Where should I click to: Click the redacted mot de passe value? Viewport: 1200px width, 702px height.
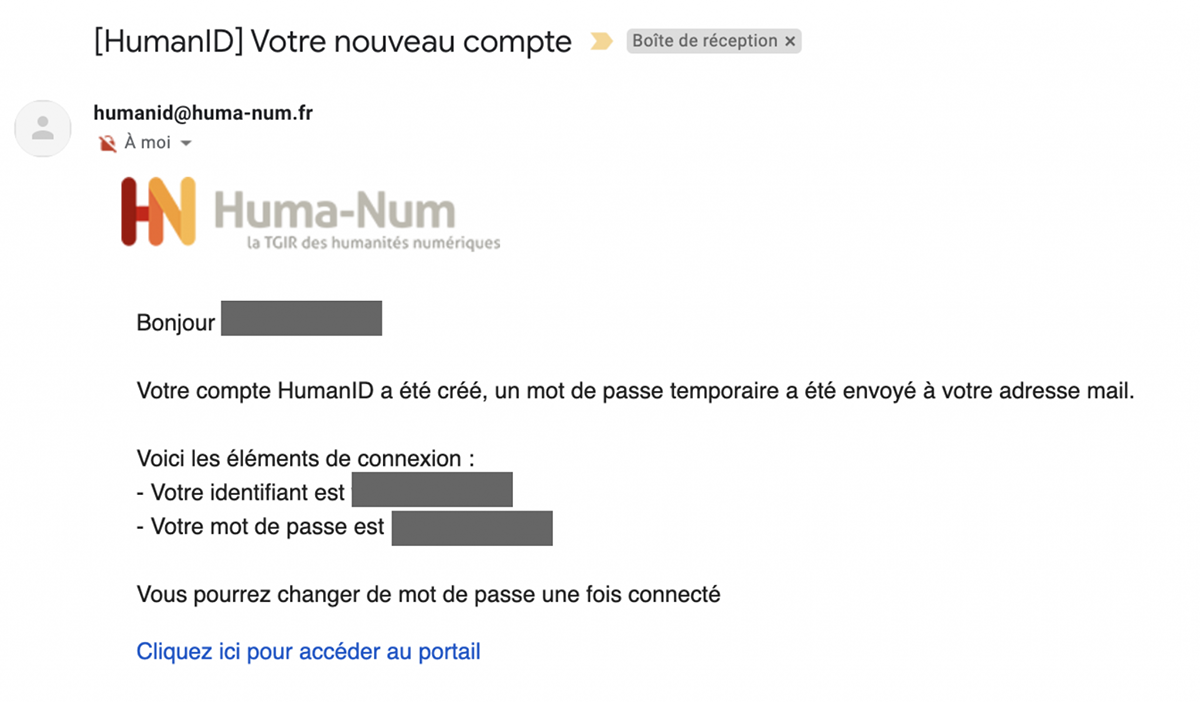472,528
